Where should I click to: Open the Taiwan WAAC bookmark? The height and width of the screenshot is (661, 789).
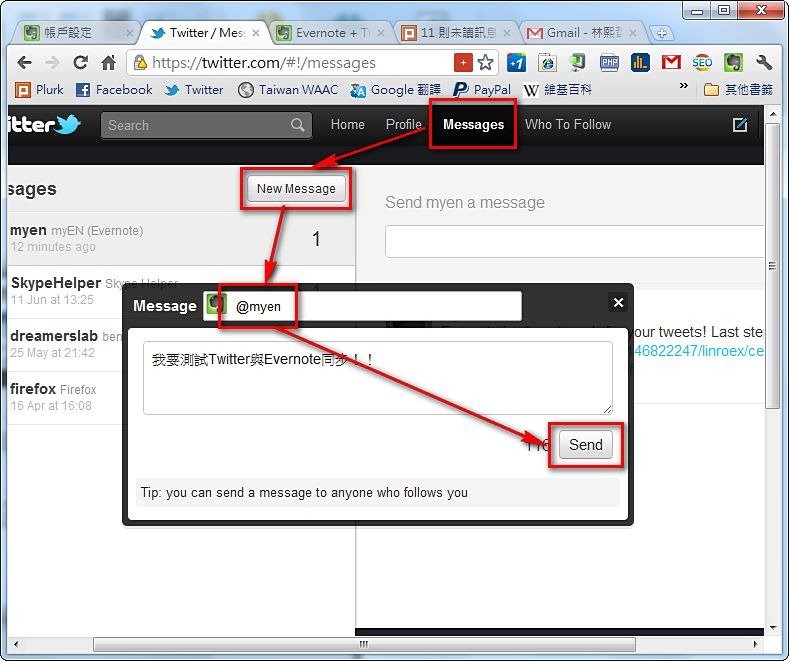[287, 90]
